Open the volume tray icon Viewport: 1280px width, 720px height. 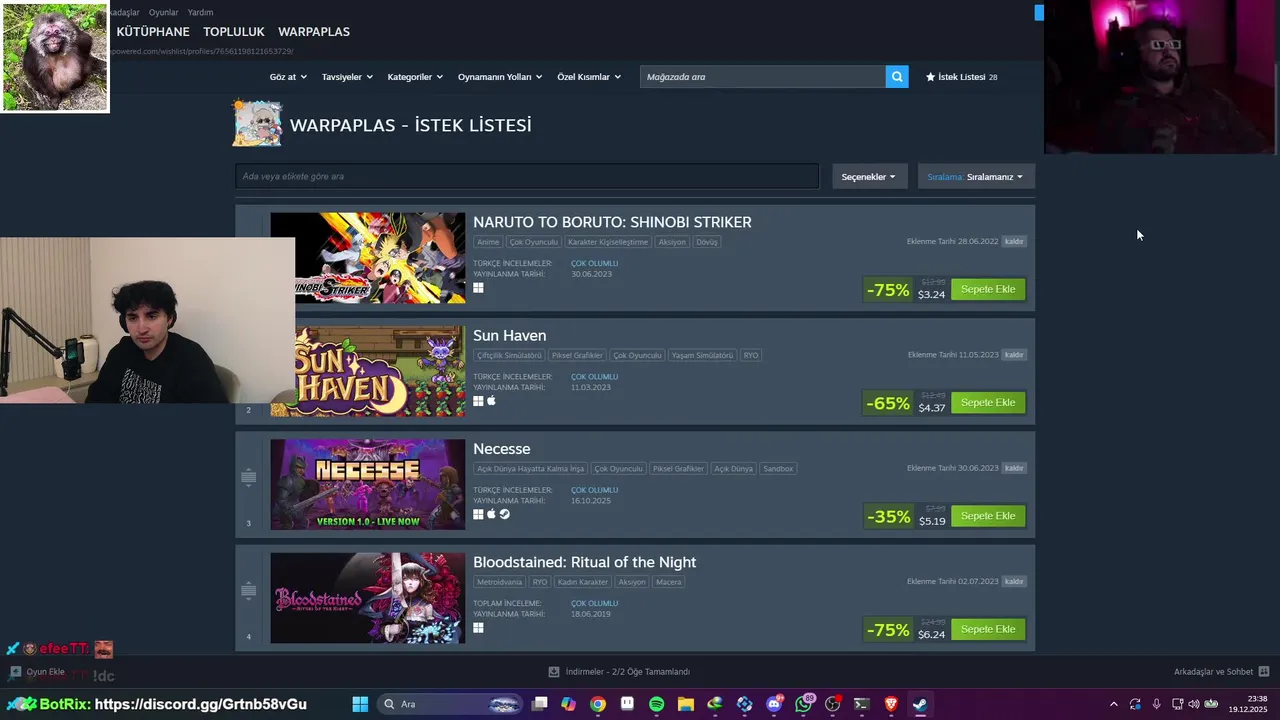[x=1193, y=704]
